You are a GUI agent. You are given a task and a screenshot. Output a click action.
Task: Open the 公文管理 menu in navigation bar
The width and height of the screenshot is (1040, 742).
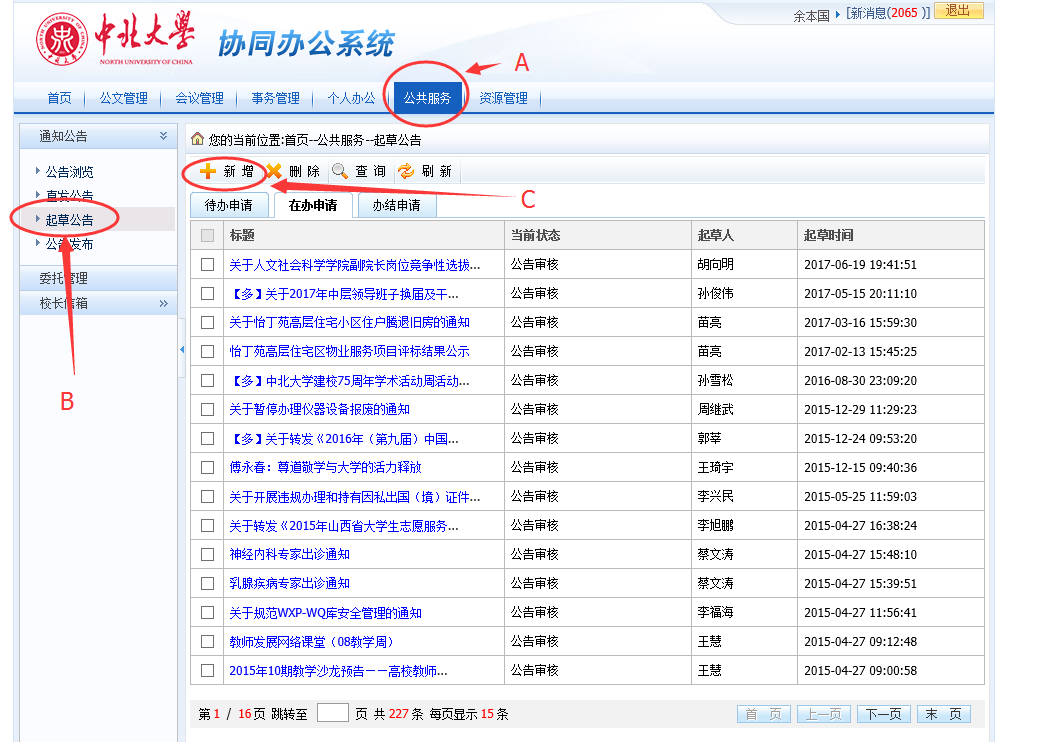(x=123, y=98)
